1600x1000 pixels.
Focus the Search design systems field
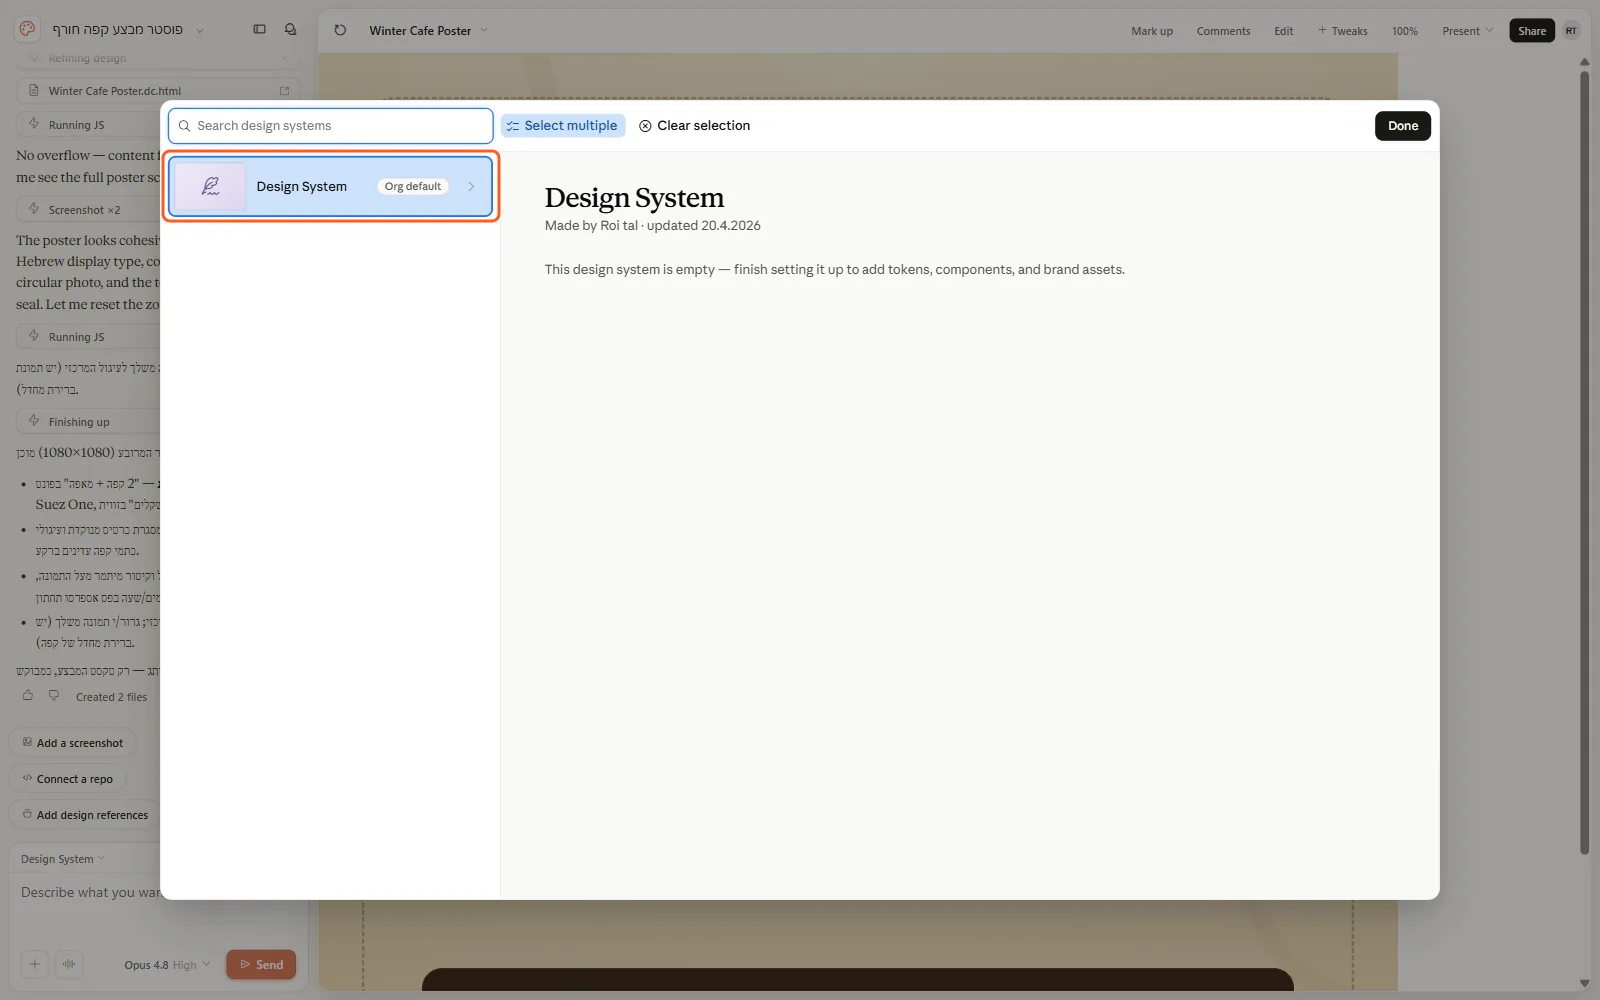point(330,126)
